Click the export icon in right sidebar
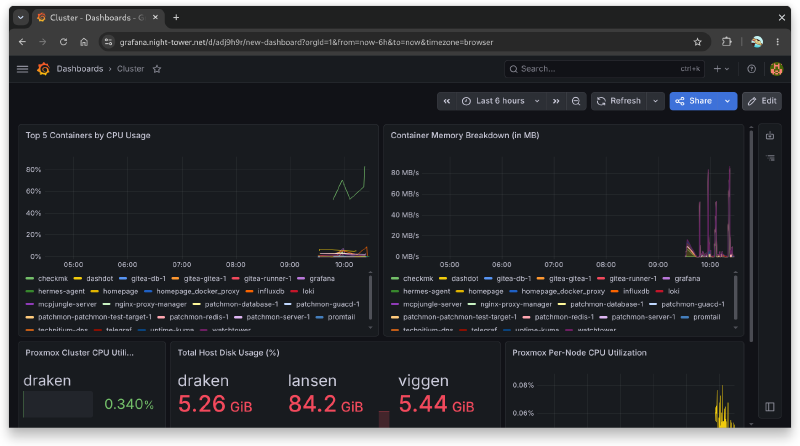The image size is (800, 446). pyautogui.click(x=770, y=136)
